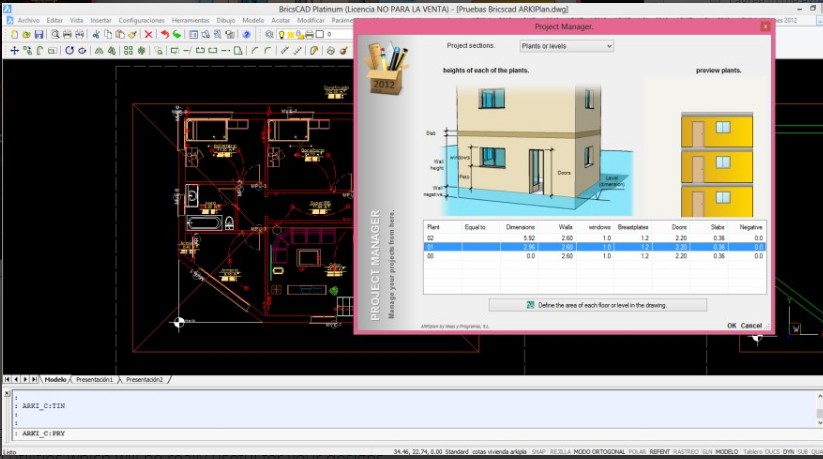Open the Configuraciones menu

141,20
